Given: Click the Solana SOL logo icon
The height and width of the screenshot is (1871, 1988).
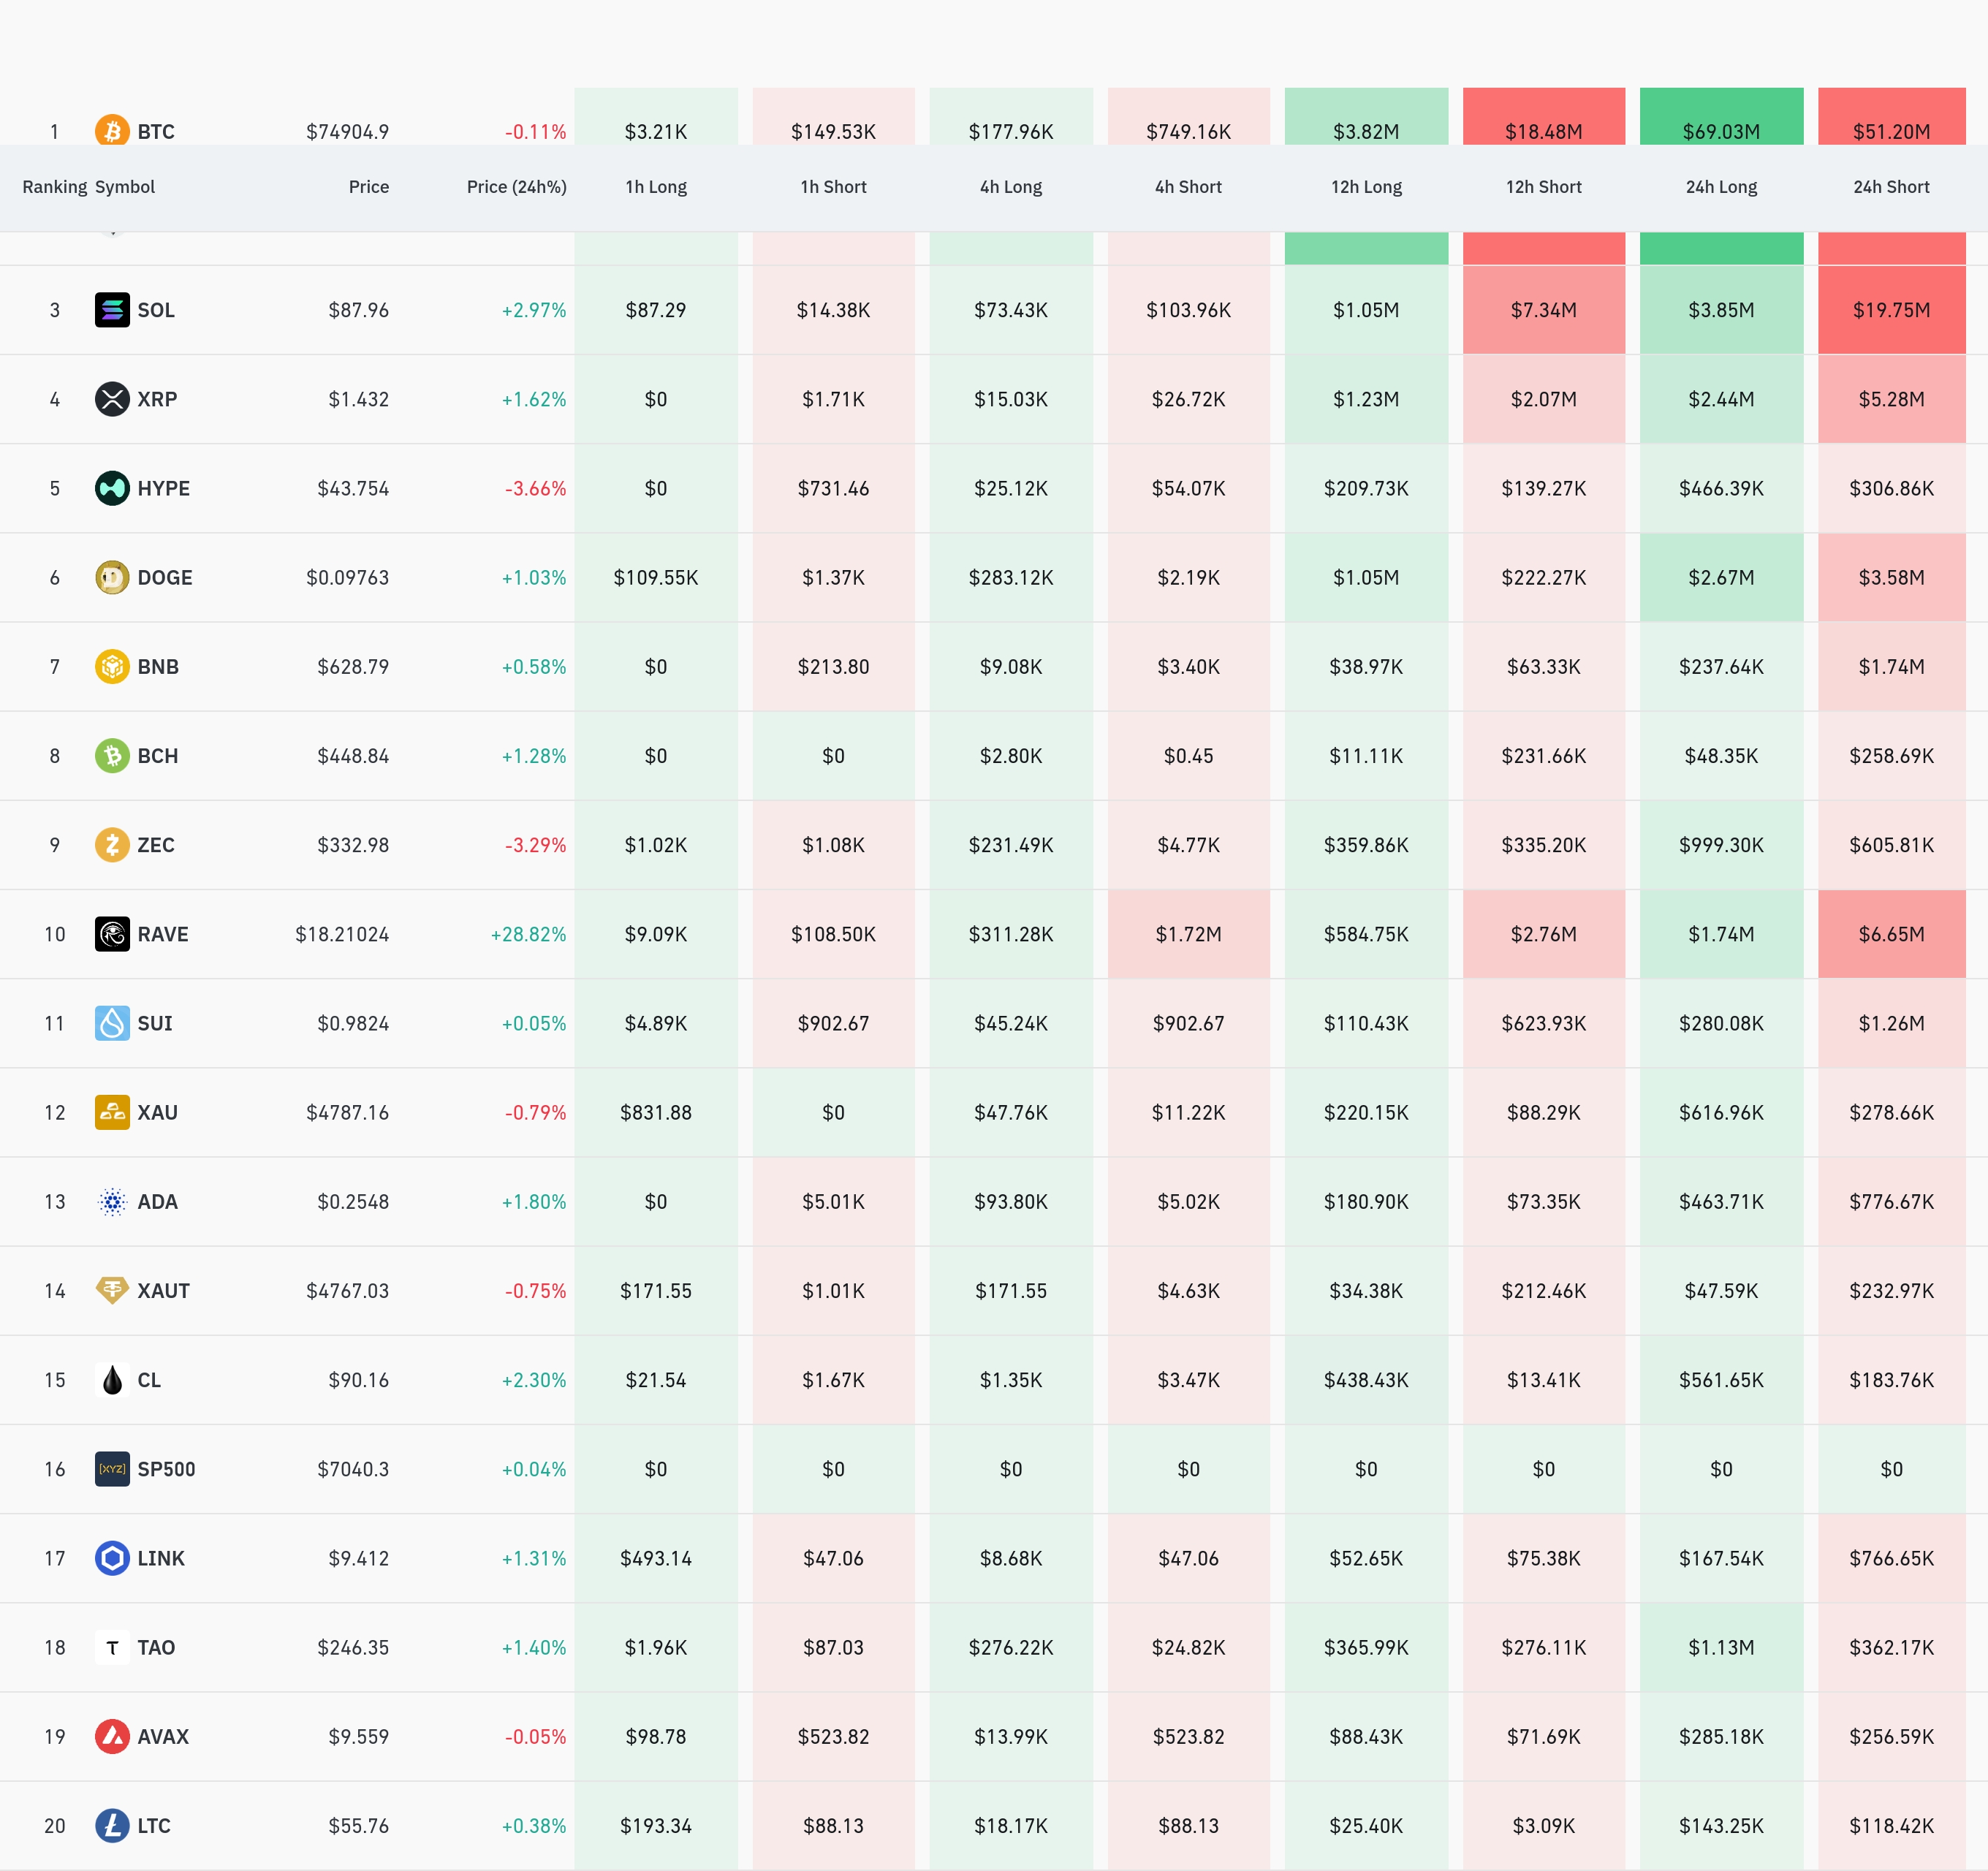Looking at the screenshot, I should [112, 310].
